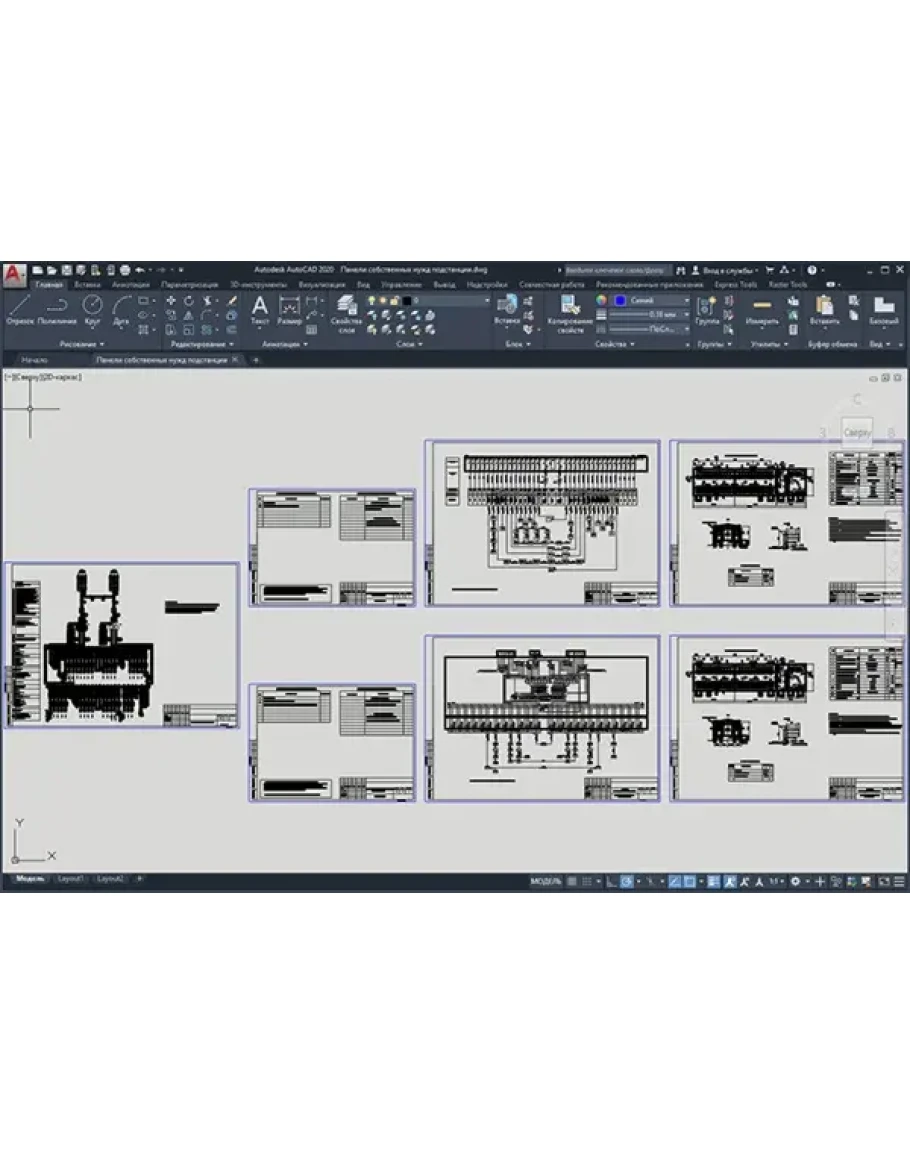Click Вход в службы sign-in button
This screenshot has width=910, height=1155.
[724, 270]
